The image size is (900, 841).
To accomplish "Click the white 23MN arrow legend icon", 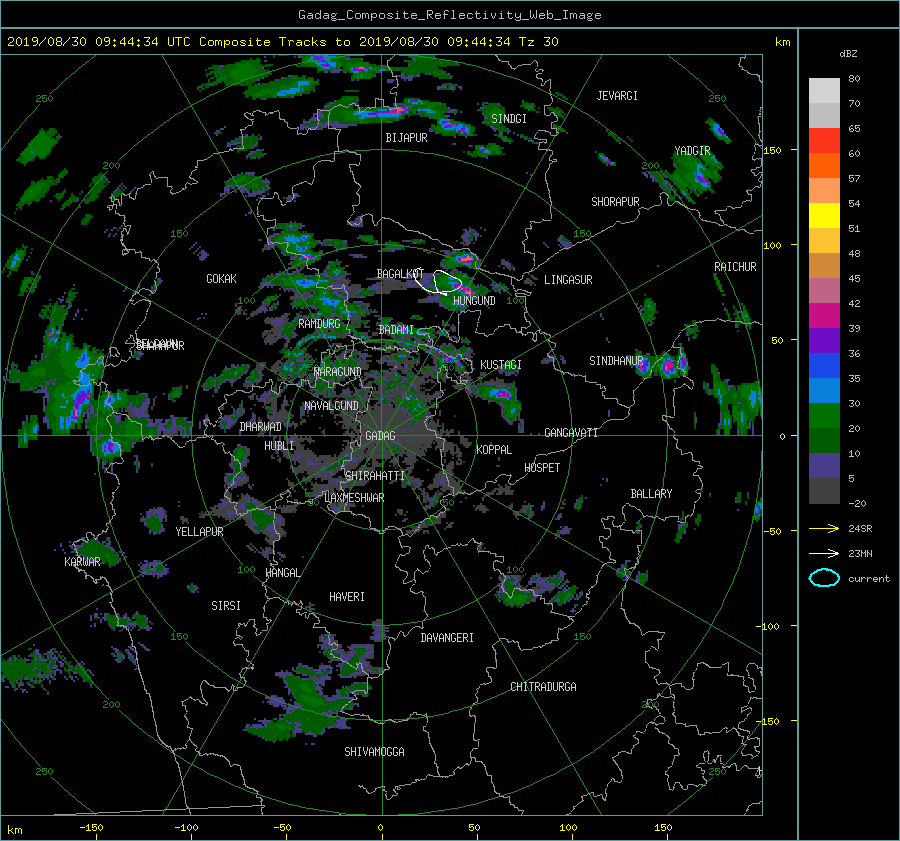I will pyautogui.click(x=824, y=553).
